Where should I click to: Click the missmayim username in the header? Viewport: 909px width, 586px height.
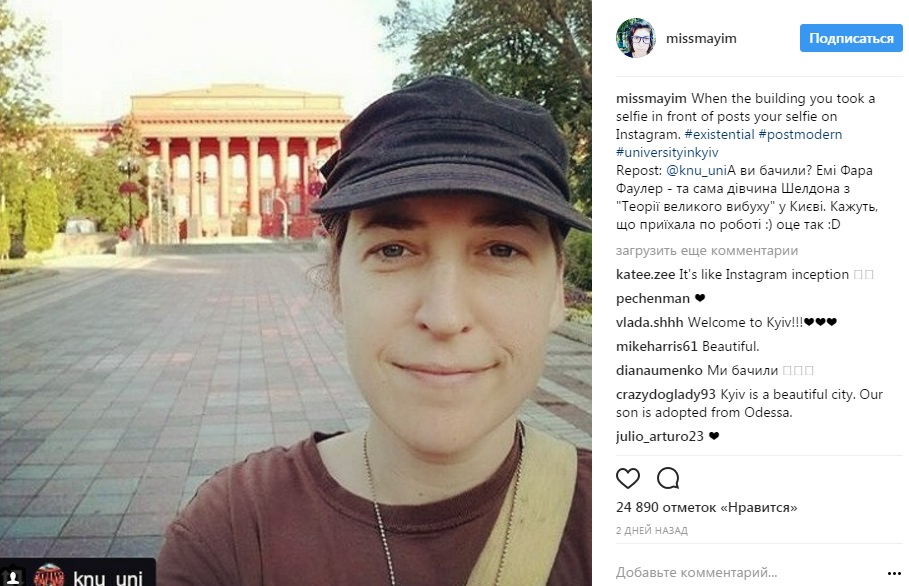point(701,38)
